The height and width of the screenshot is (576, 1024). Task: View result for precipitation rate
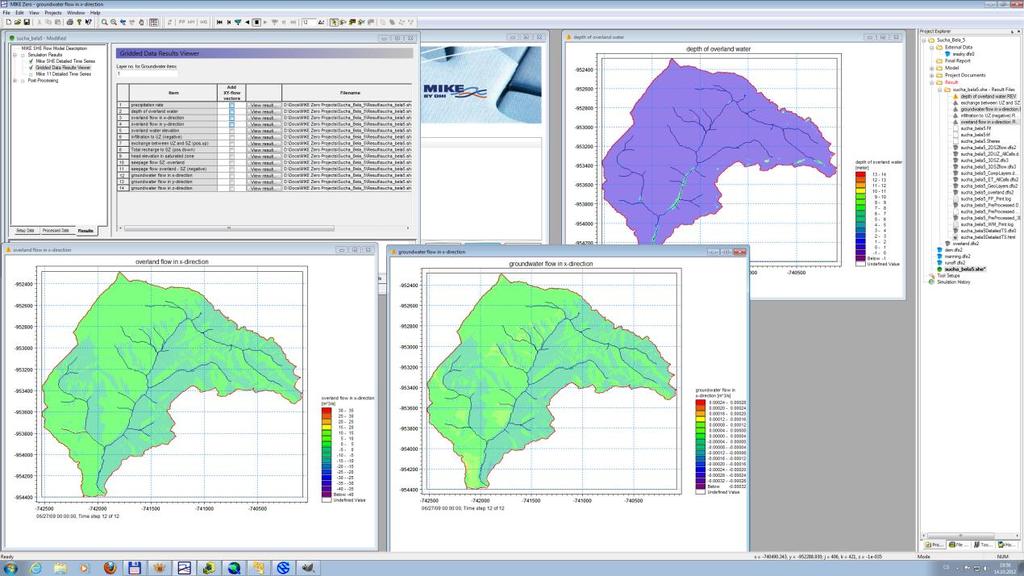(x=264, y=105)
